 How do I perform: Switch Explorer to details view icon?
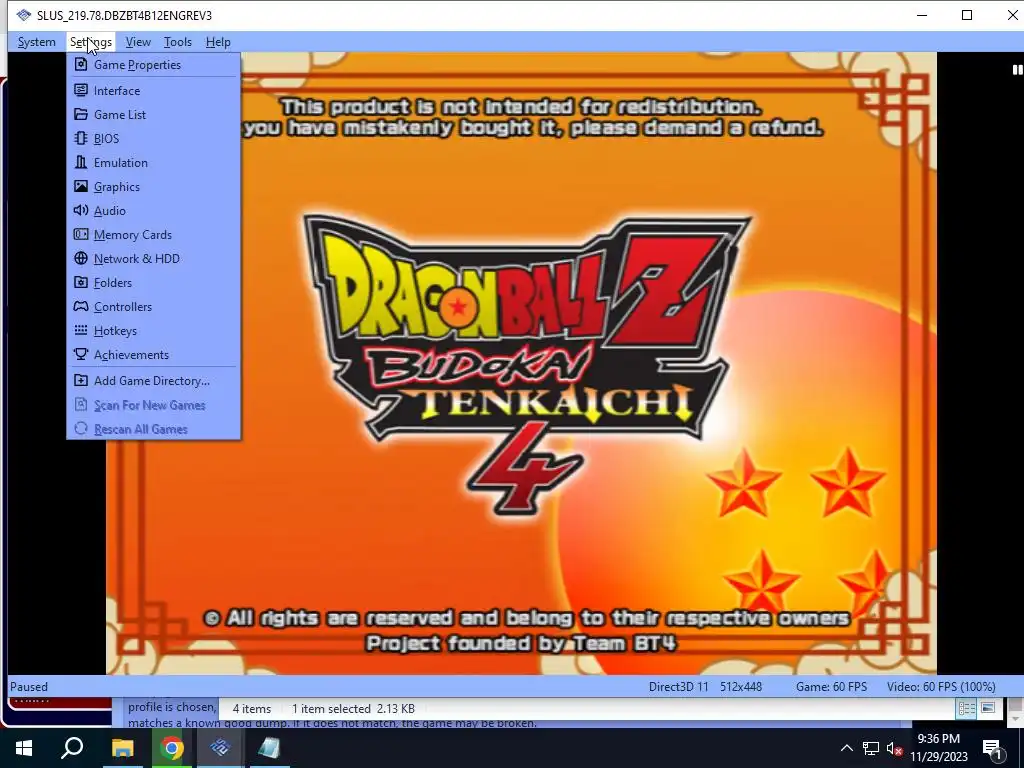tap(967, 708)
